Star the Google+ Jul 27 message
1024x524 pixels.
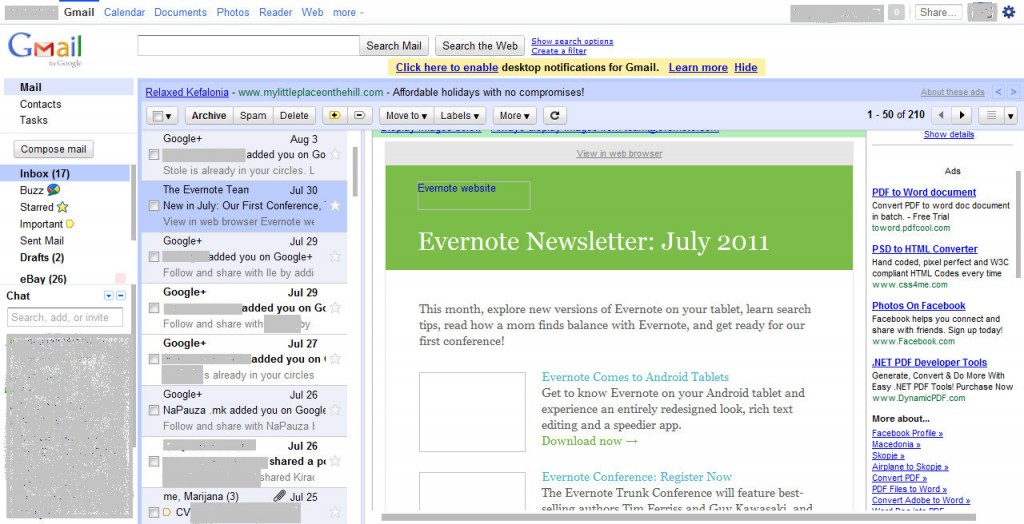click(335, 359)
